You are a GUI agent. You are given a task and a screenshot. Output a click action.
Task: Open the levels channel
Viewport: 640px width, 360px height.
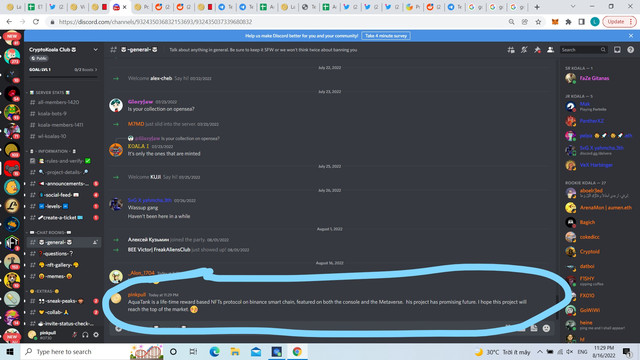coord(63,206)
